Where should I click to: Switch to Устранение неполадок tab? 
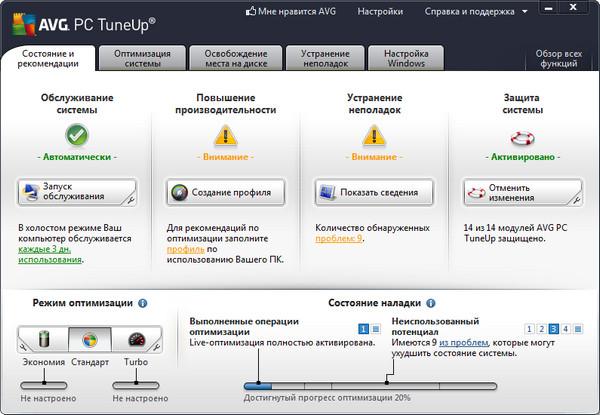click(325, 59)
